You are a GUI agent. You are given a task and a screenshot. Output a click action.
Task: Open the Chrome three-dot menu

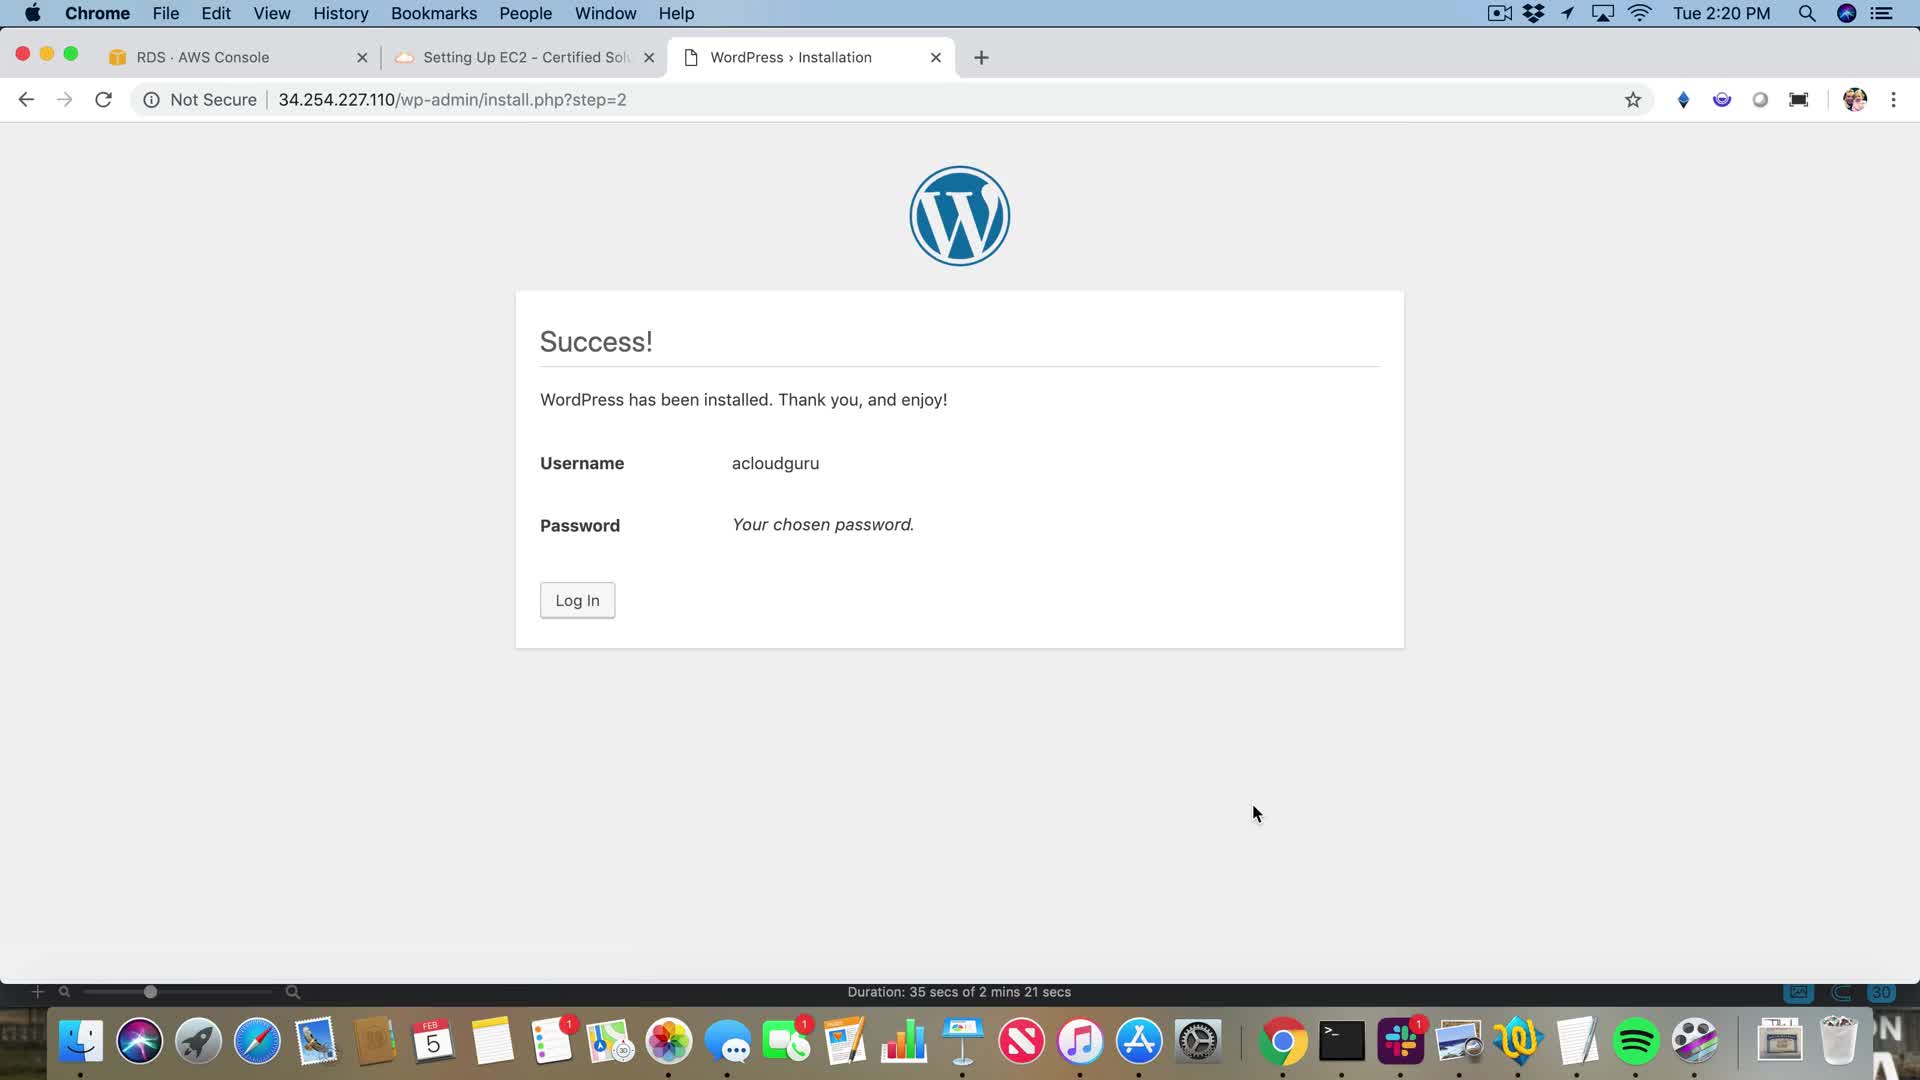(x=1893, y=100)
